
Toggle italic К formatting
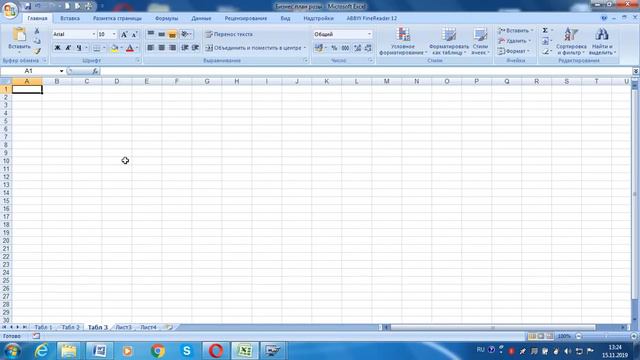point(68,48)
